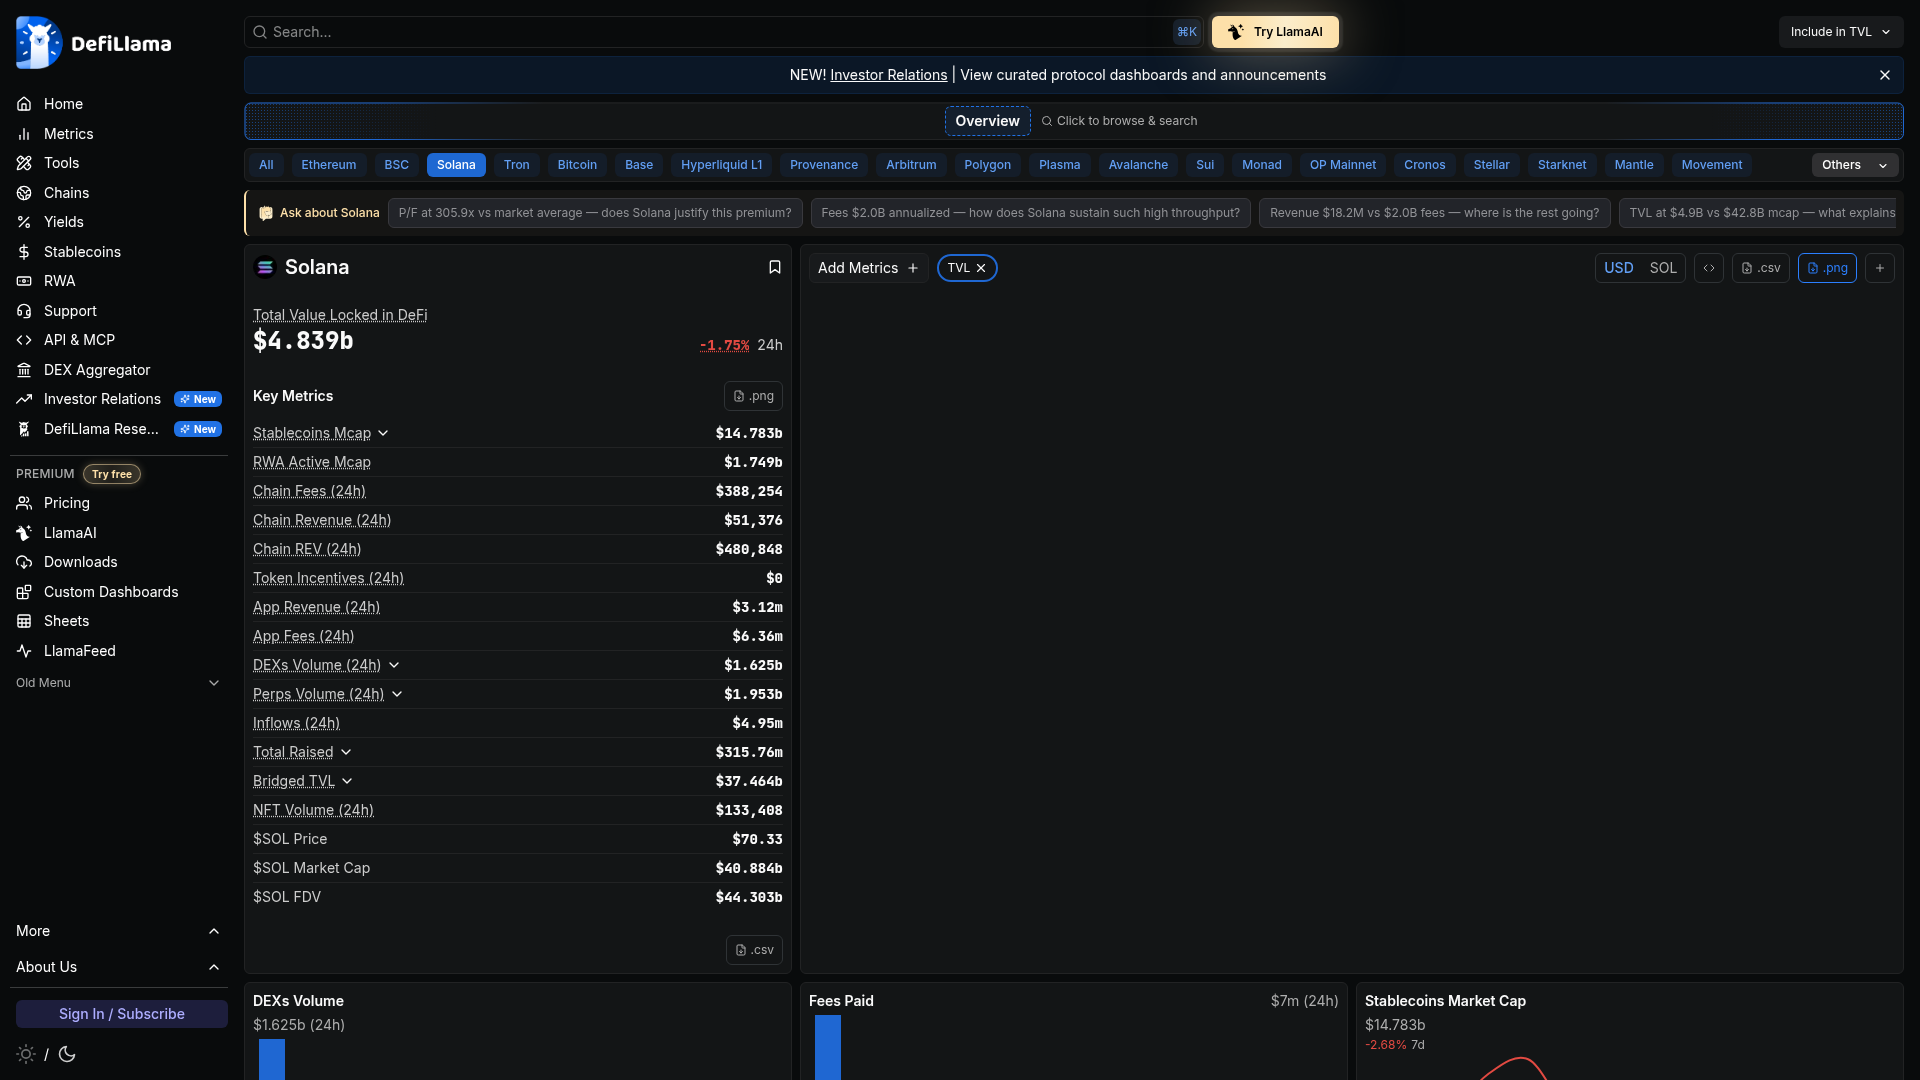1920x1080 pixels.
Task: Open Support from the sidebar
Action: tap(70, 311)
